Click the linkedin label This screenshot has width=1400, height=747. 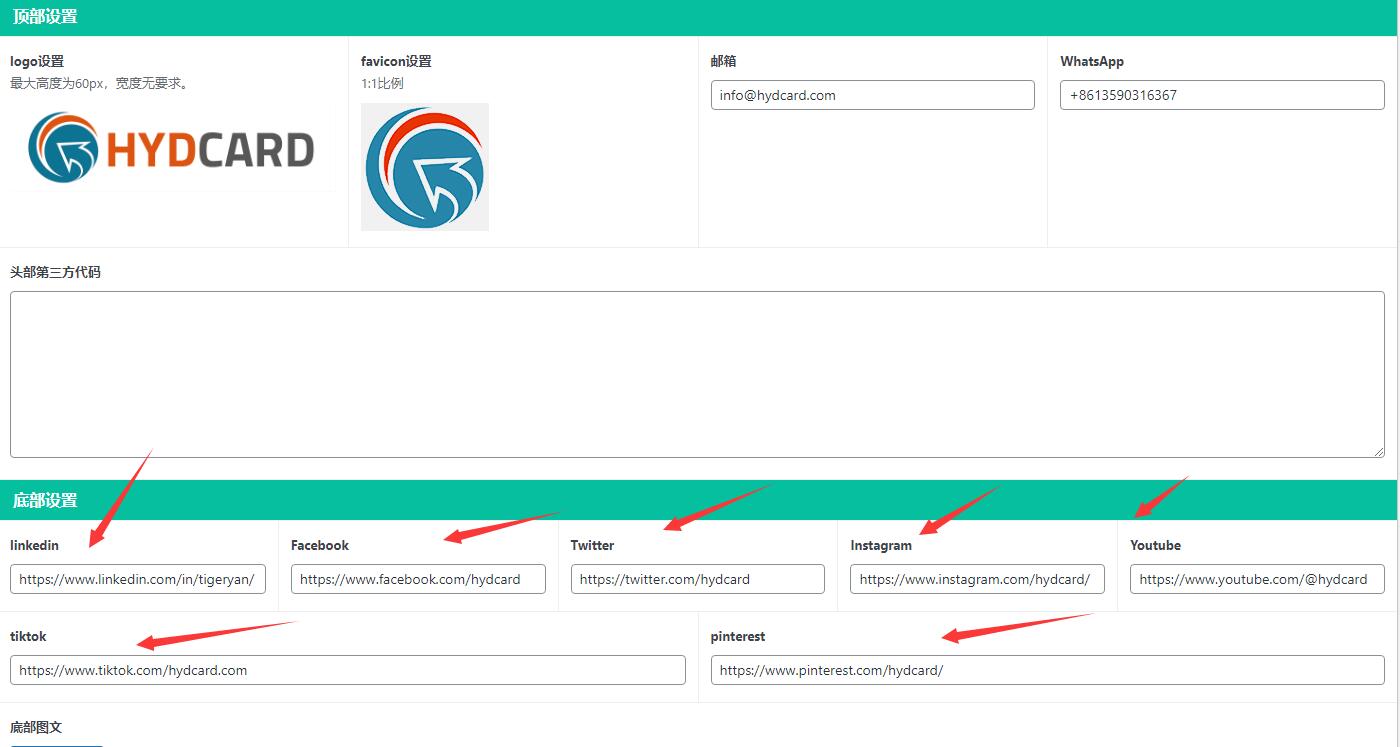34,545
